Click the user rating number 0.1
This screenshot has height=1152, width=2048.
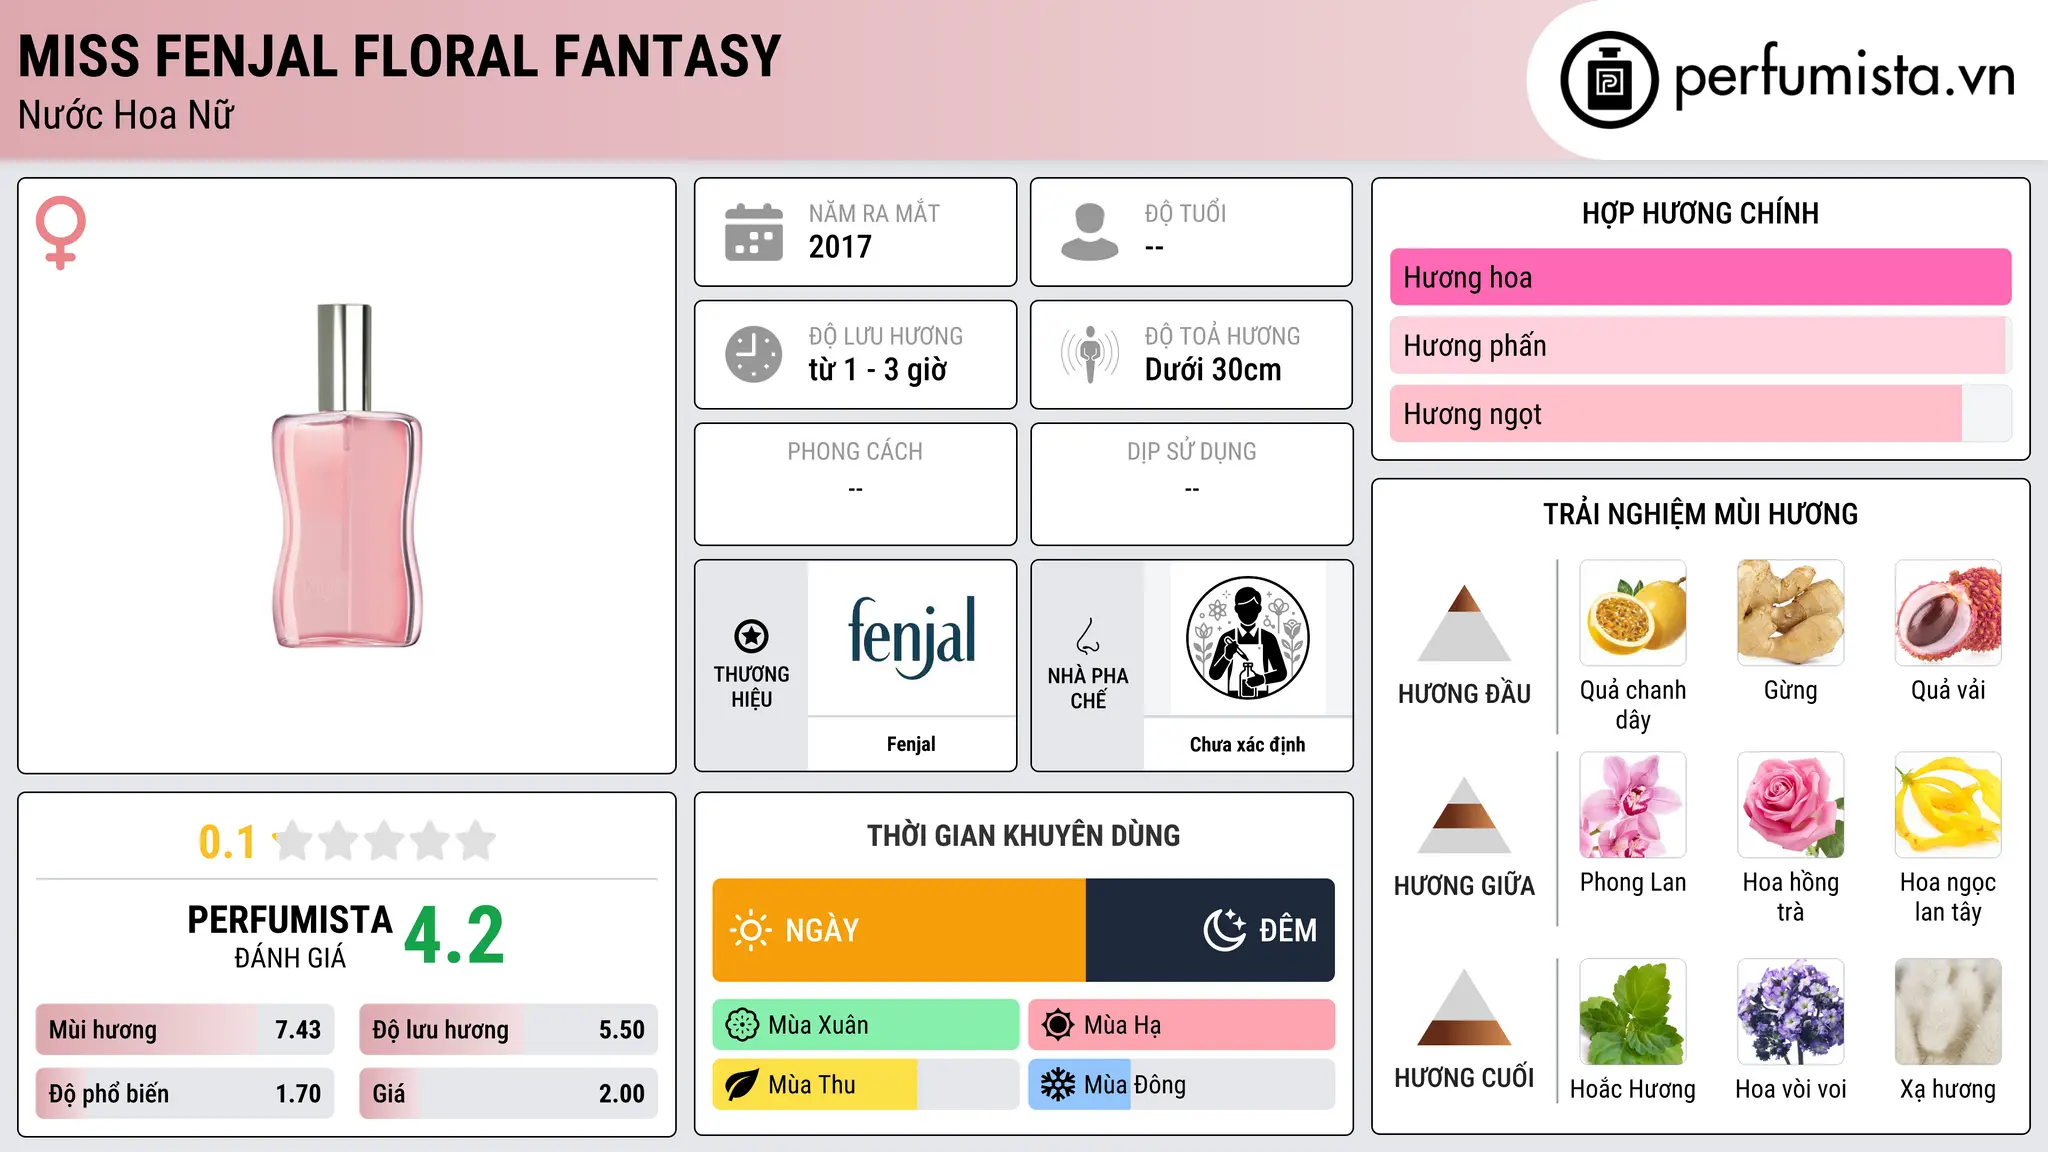point(227,842)
